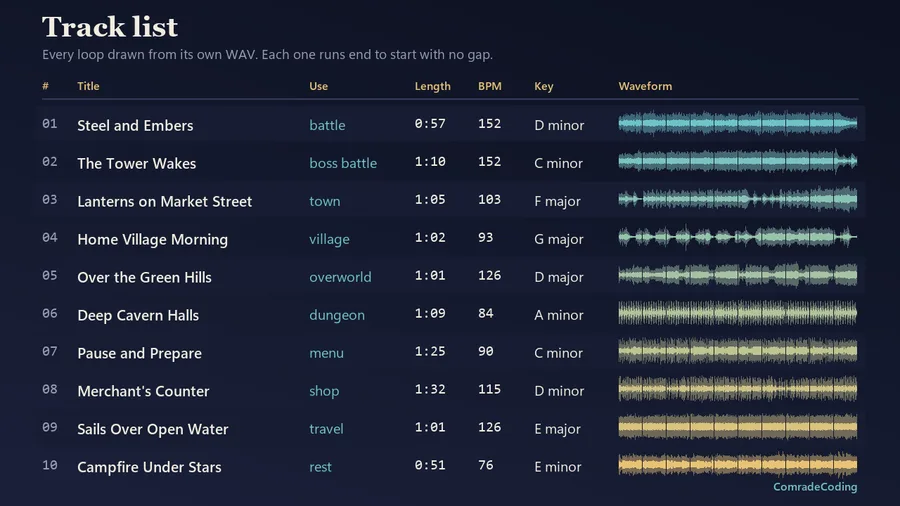The width and height of the screenshot is (900, 506).
Task: Click Deep Cavern Halls track title
Action: pos(138,315)
